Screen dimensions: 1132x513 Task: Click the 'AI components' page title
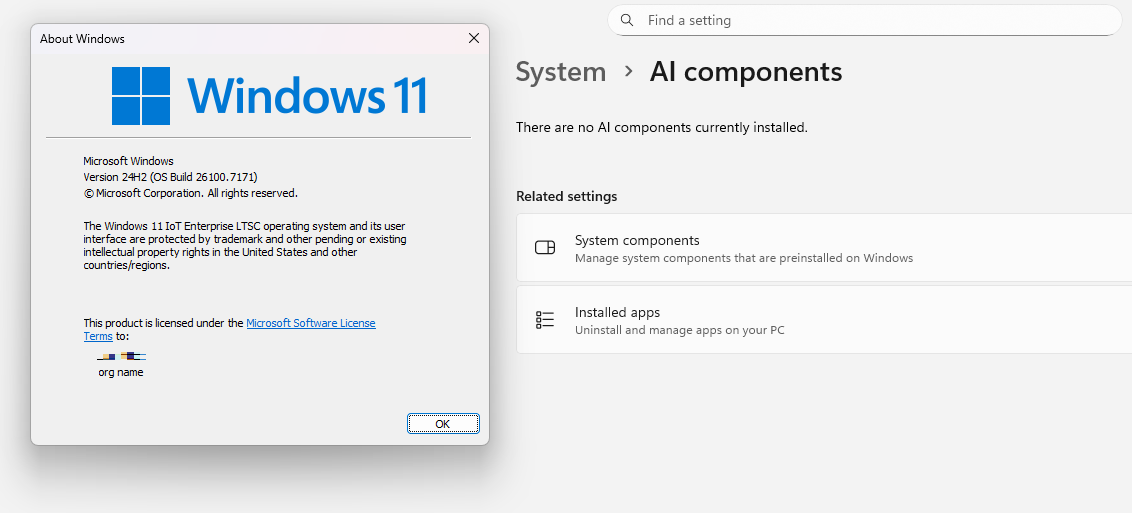tap(746, 72)
